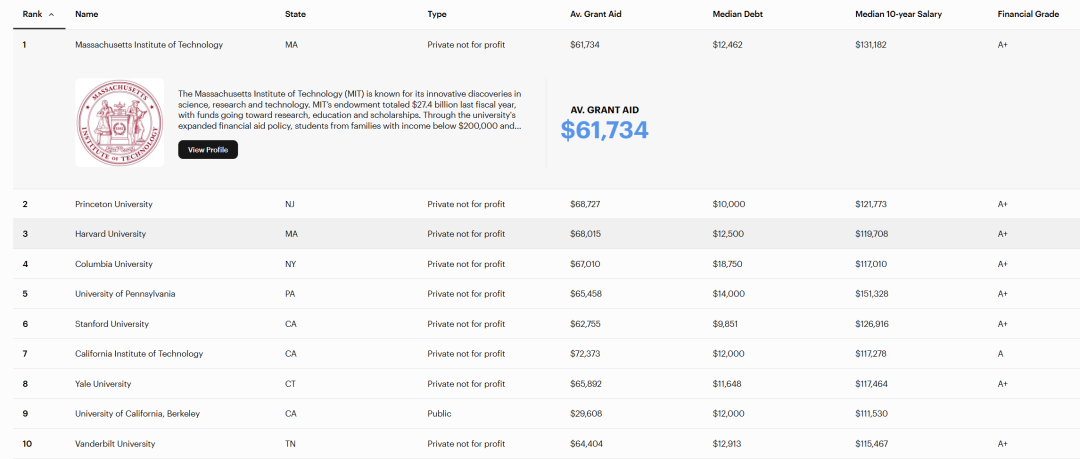Click Princeton's $10,000 median debt cell
The image size is (1080, 459).
(x=729, y=204)
